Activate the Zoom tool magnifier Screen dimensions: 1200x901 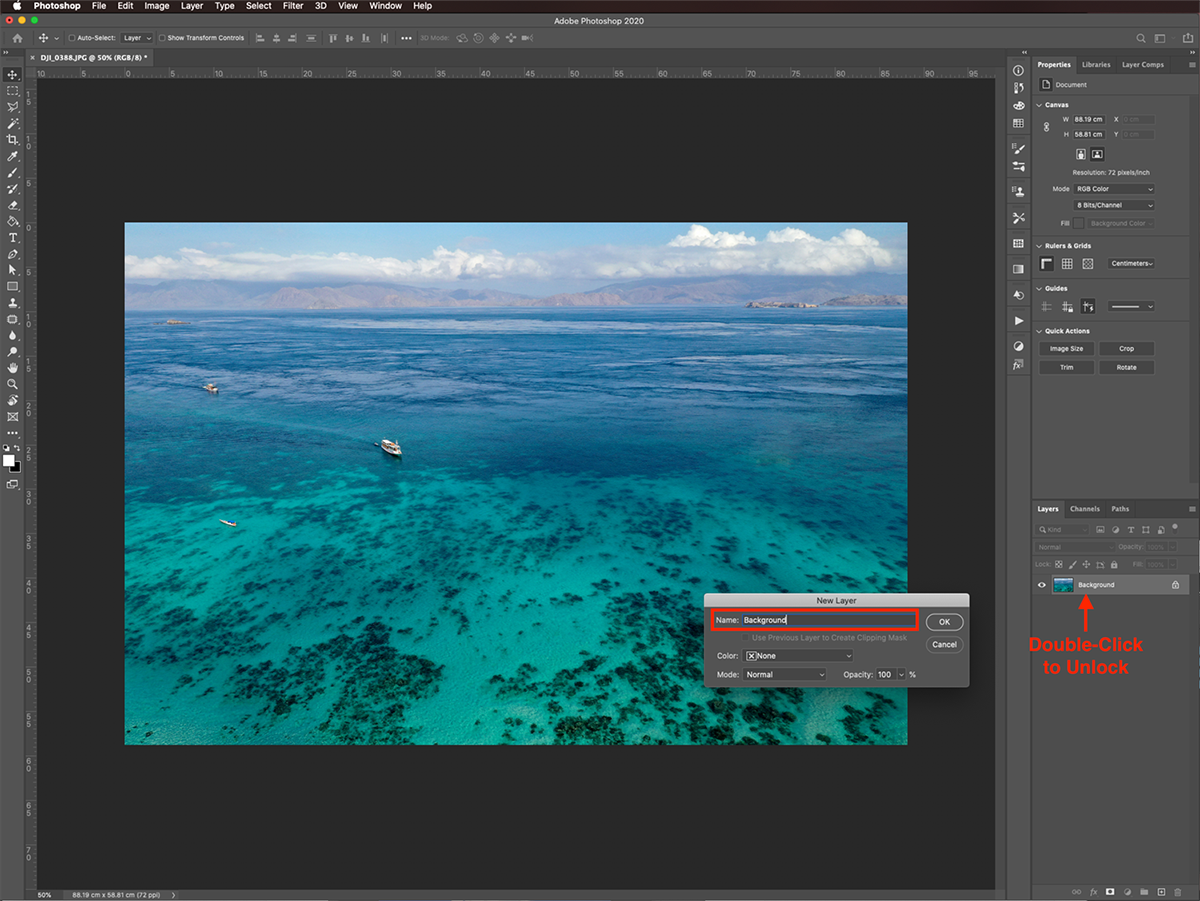click(x=13, y=384)
